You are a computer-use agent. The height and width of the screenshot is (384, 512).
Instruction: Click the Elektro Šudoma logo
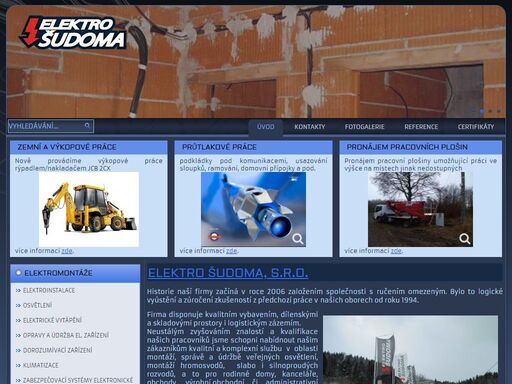(73, 32)
